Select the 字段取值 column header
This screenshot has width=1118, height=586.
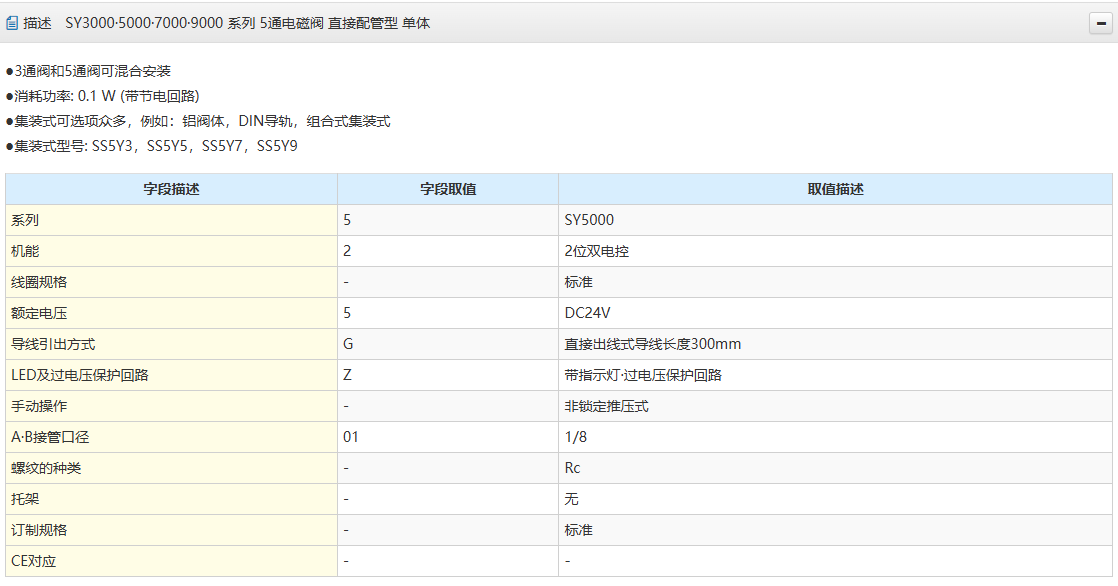447,189
